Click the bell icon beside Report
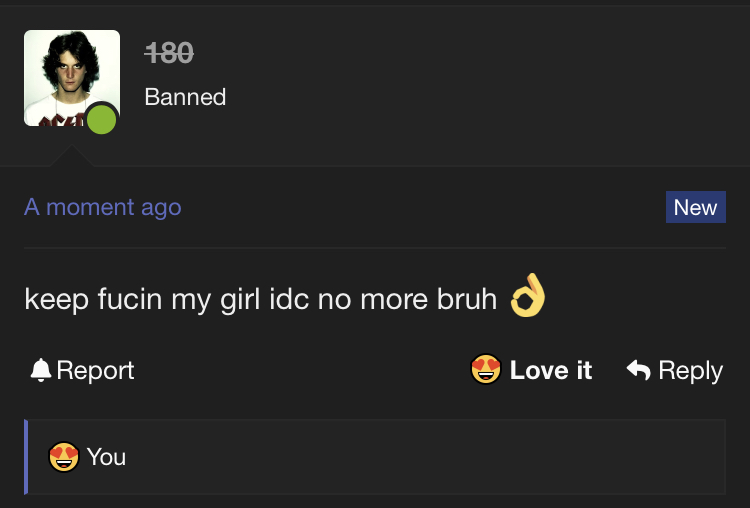Screen dimensions: 750x508 [41, 370]
